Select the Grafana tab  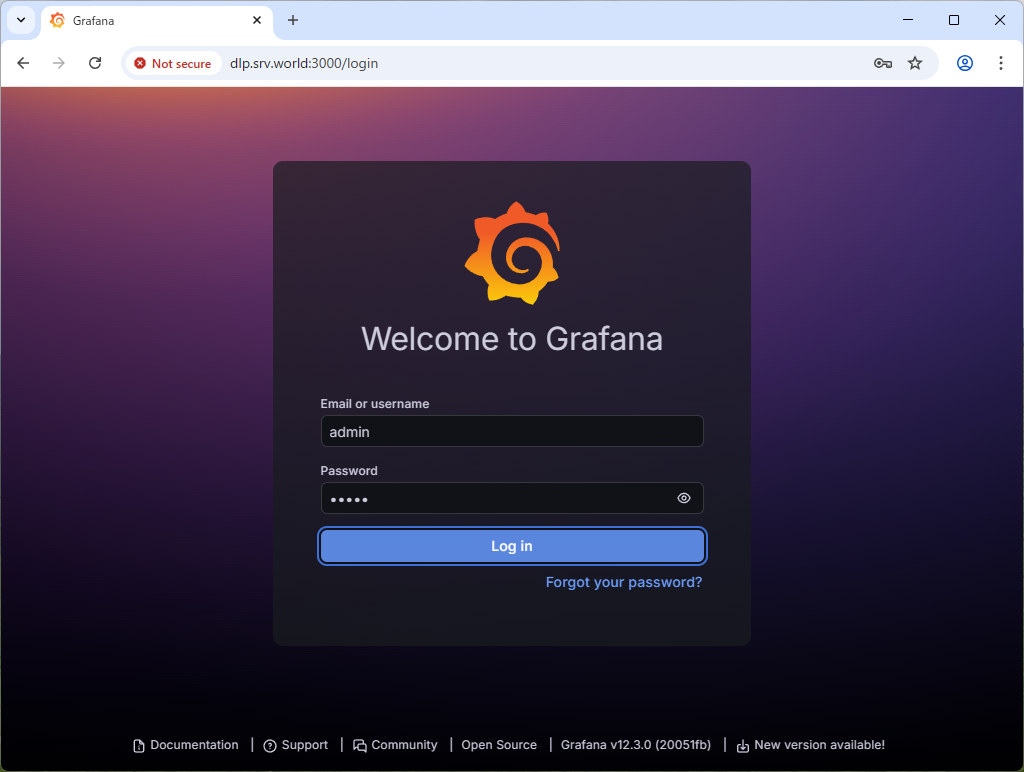(150, 20)
